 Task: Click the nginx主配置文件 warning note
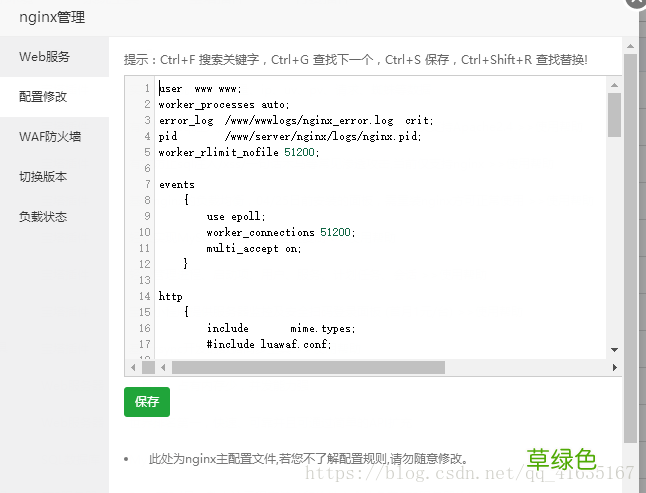click(308, 458)
